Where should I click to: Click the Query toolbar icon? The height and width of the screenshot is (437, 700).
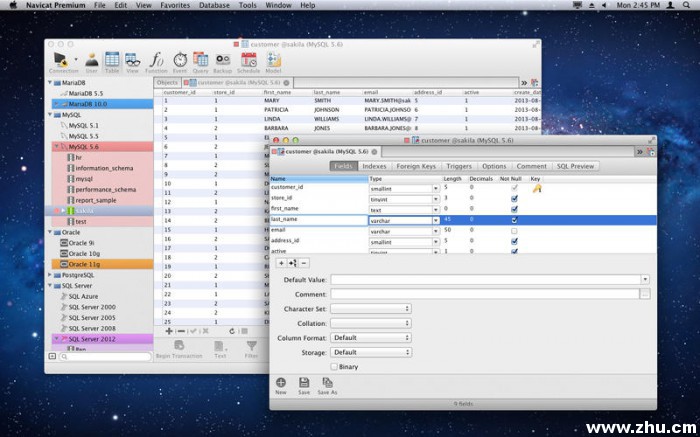click(x=200, y=61)
